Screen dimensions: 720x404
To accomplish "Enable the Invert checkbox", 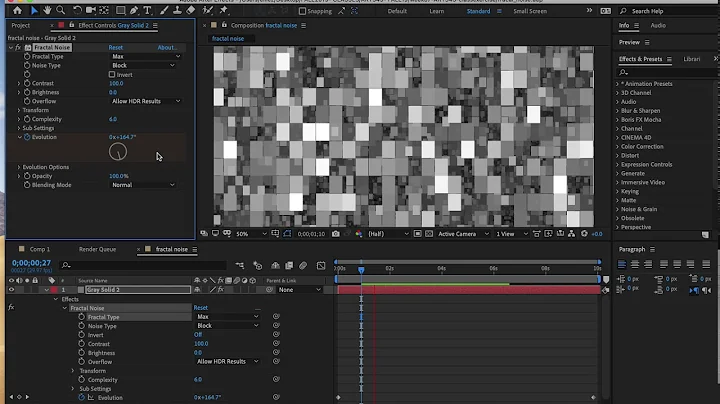I will (x=112, y=74).
